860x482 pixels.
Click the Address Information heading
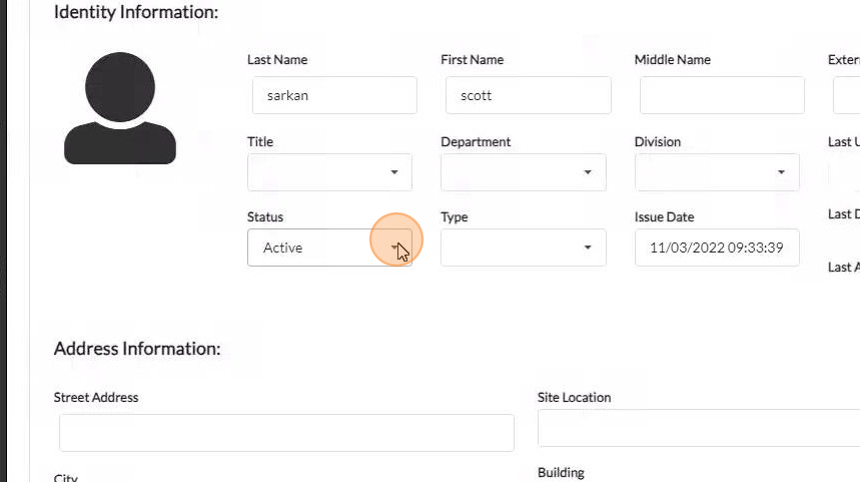click(x=137, y=349)
